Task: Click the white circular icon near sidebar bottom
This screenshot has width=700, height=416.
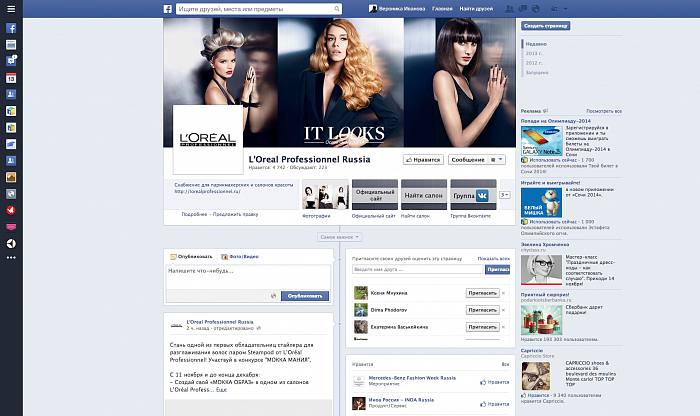Action: [x=11, y=243]
